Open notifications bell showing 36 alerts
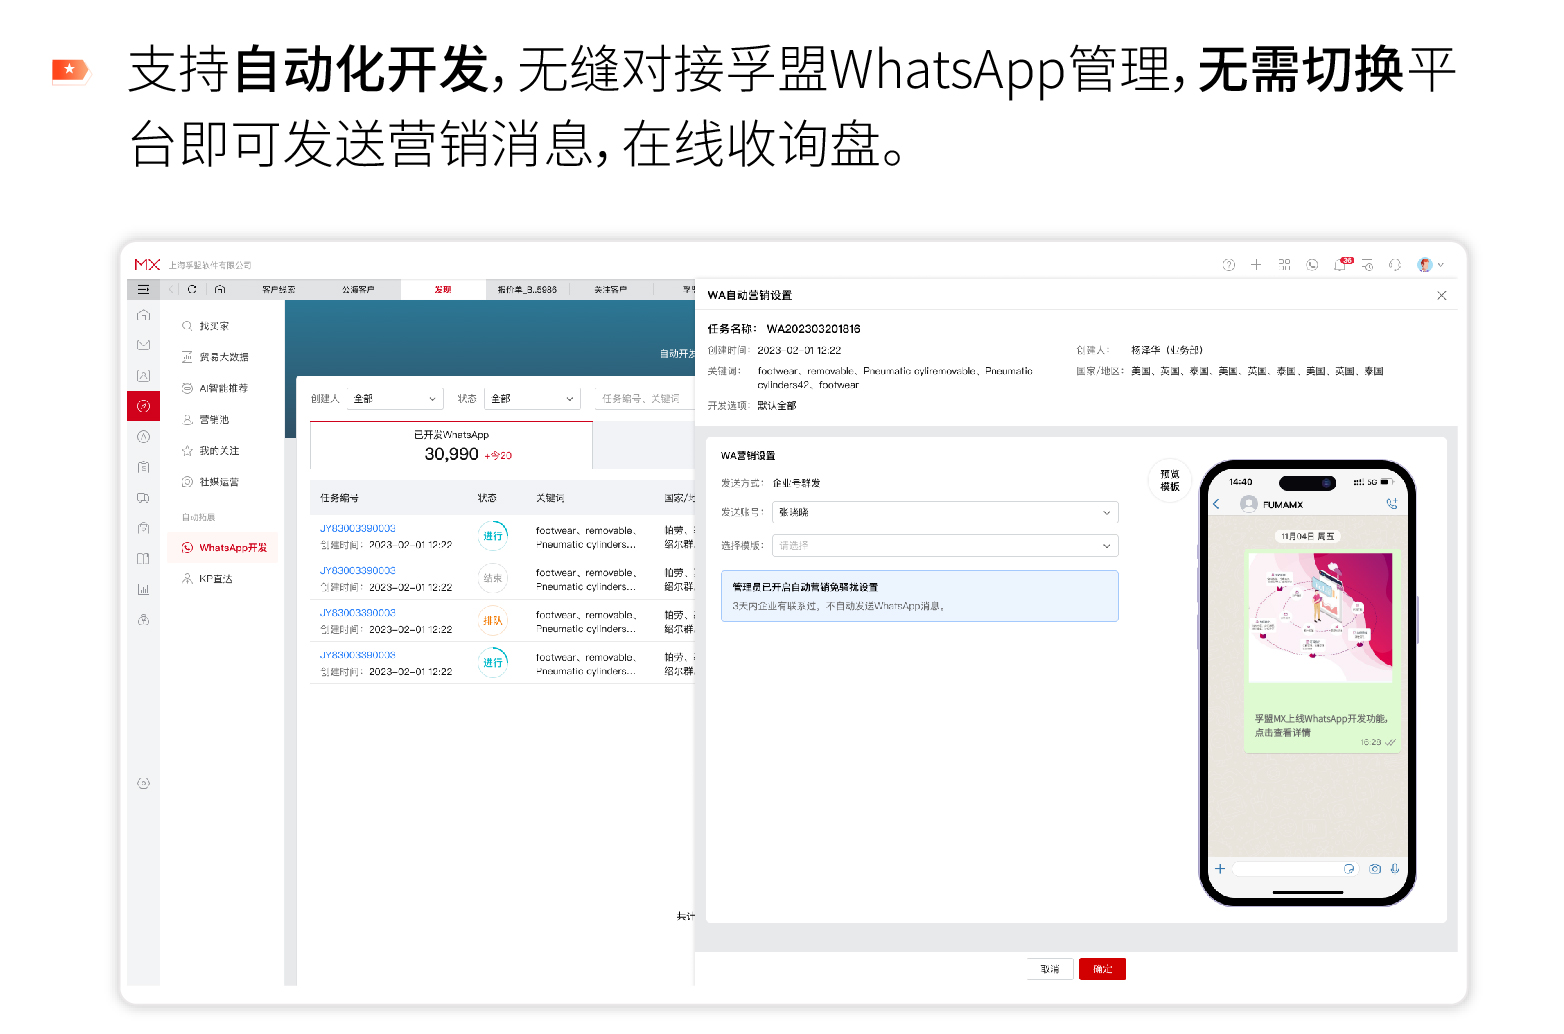This screenshot has width=1564, height=1034. pos(1342,263)
